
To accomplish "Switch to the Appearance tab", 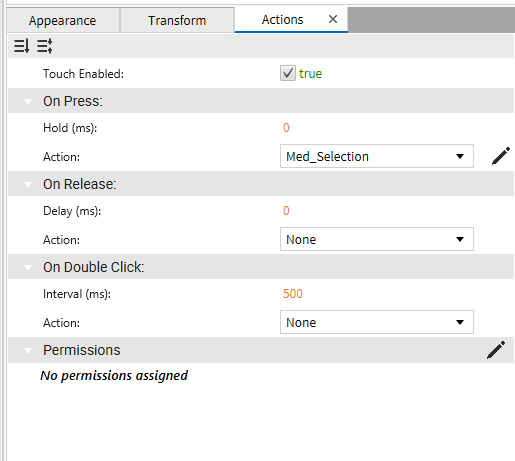I will 63,20.
